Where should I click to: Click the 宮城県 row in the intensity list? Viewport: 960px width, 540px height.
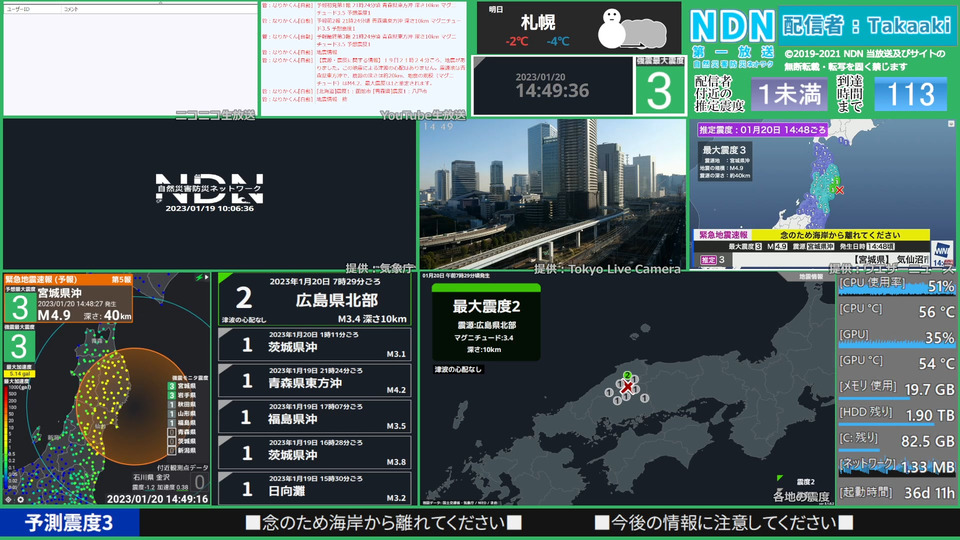[182, 386]
